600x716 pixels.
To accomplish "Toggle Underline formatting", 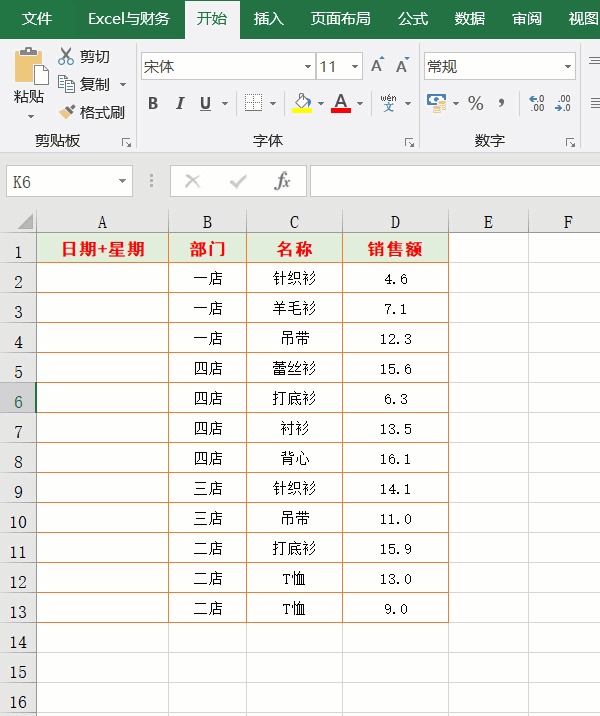I will click(205, 103).
